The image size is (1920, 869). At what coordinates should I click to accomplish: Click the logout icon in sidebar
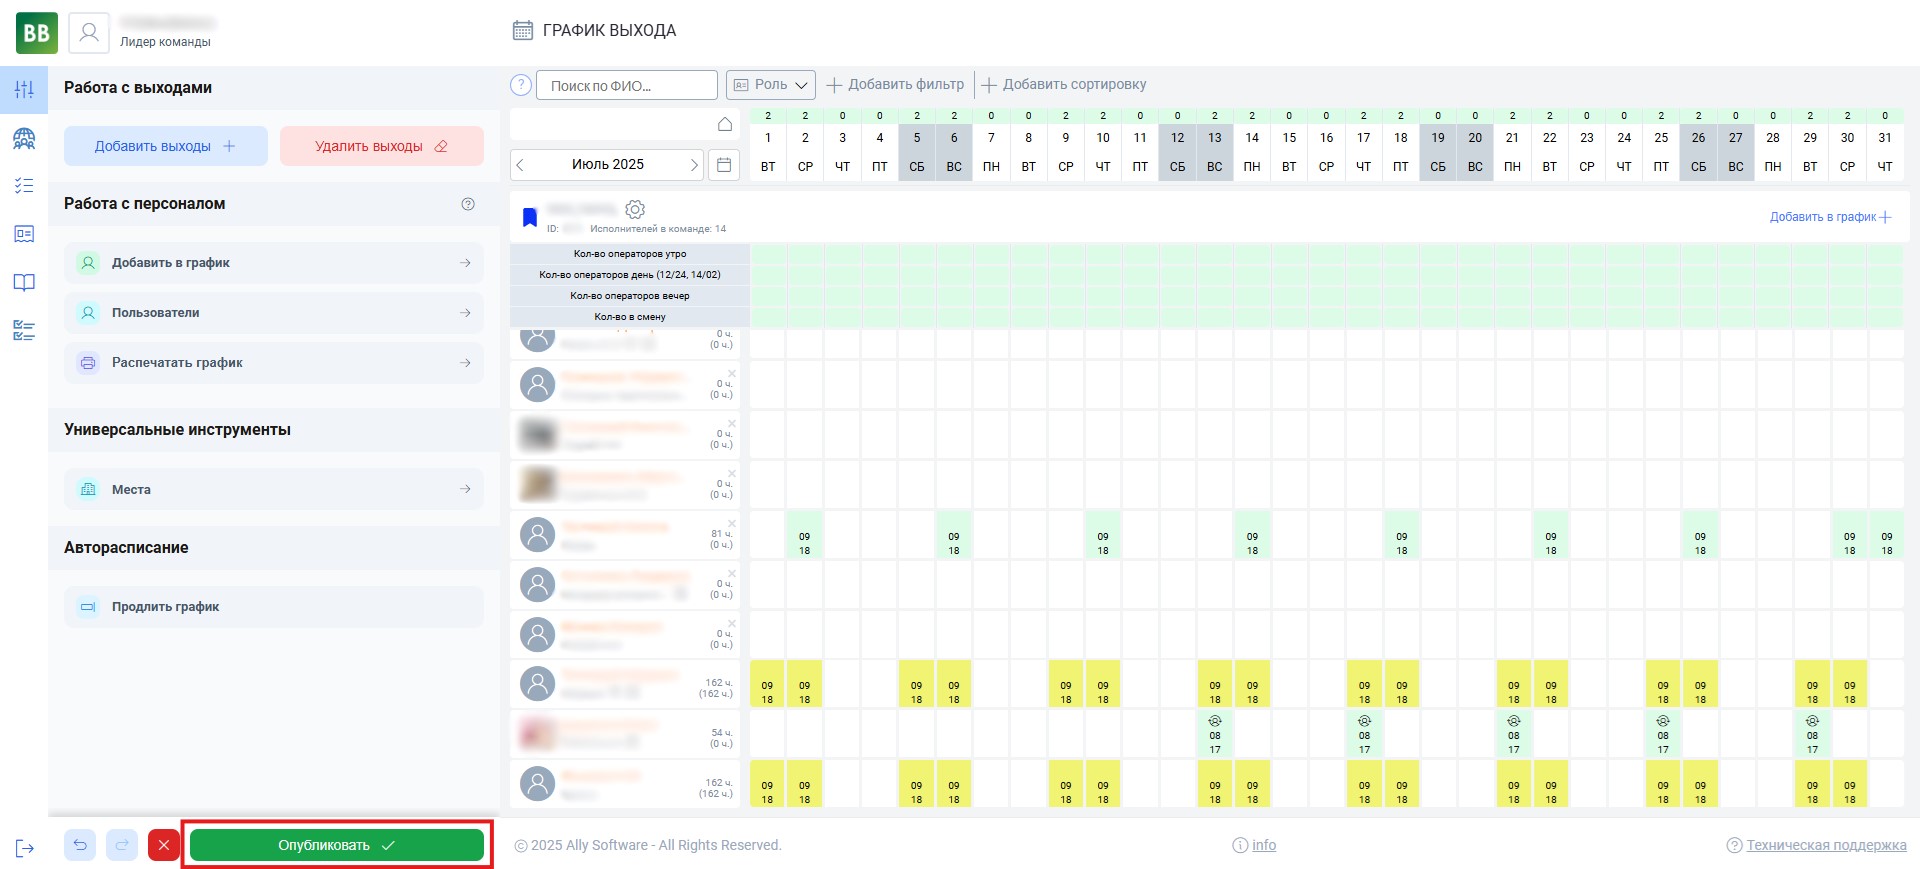tap(25, 848)
